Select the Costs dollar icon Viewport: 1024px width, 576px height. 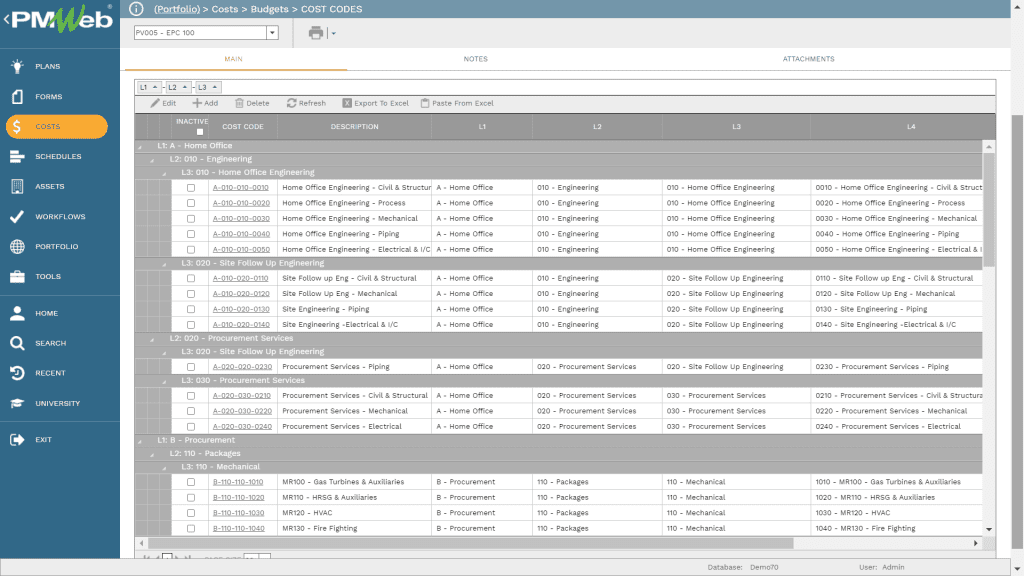pyautogui.click(x=17, y=127)
